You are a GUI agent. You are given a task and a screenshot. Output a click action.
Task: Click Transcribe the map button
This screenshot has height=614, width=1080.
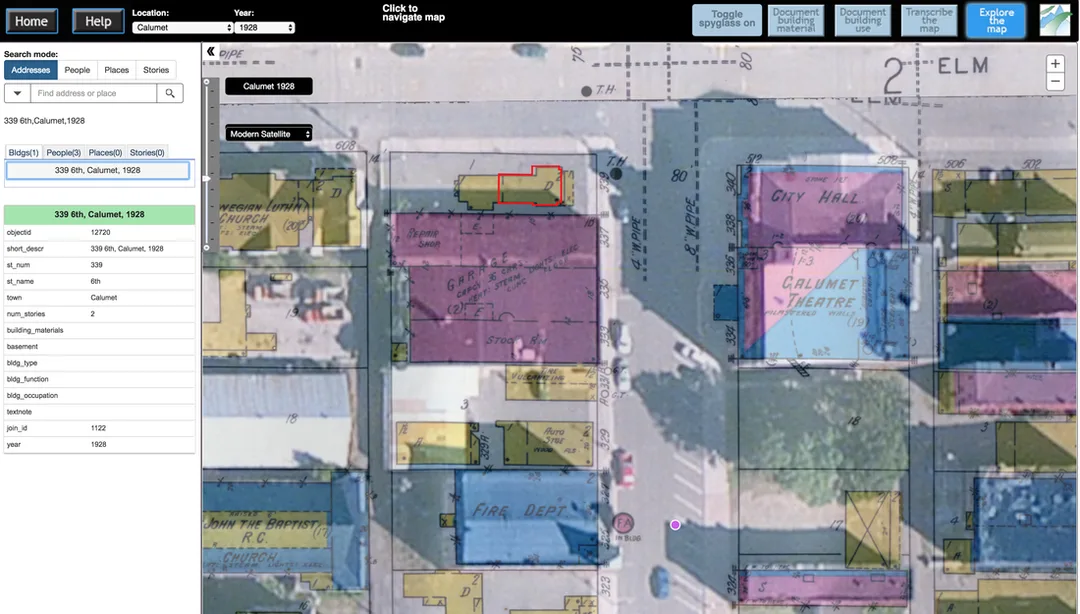click(x=929, y=20)
